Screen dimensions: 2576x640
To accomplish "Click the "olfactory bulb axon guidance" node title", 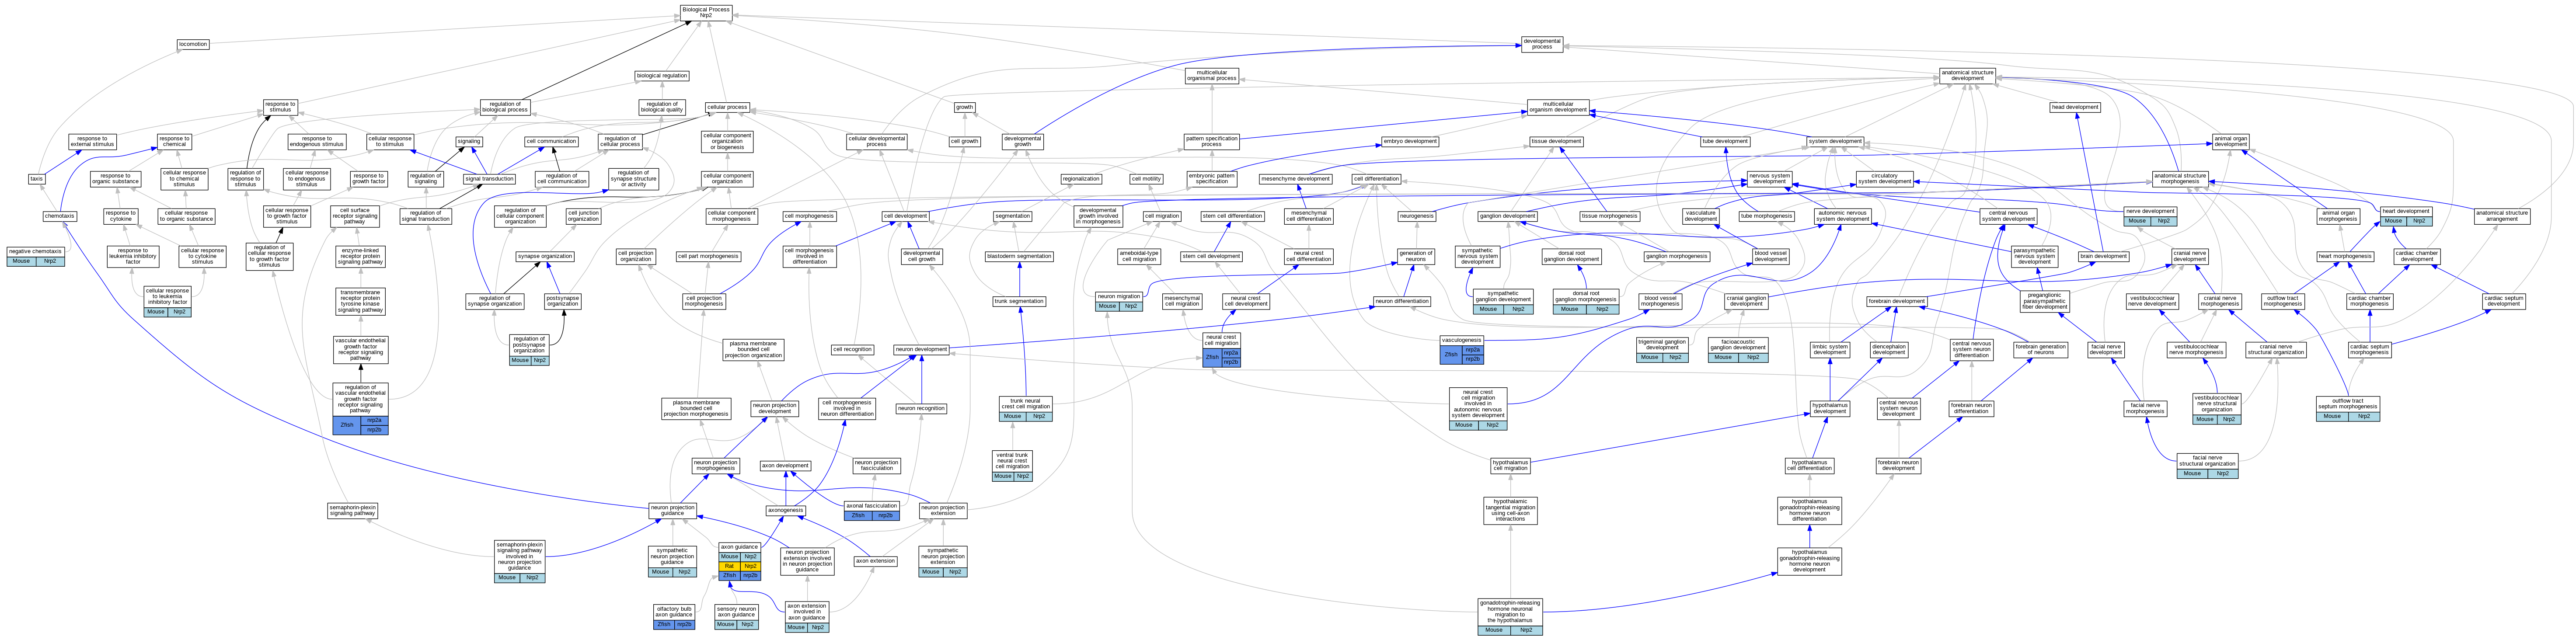I will click(674, 611).
